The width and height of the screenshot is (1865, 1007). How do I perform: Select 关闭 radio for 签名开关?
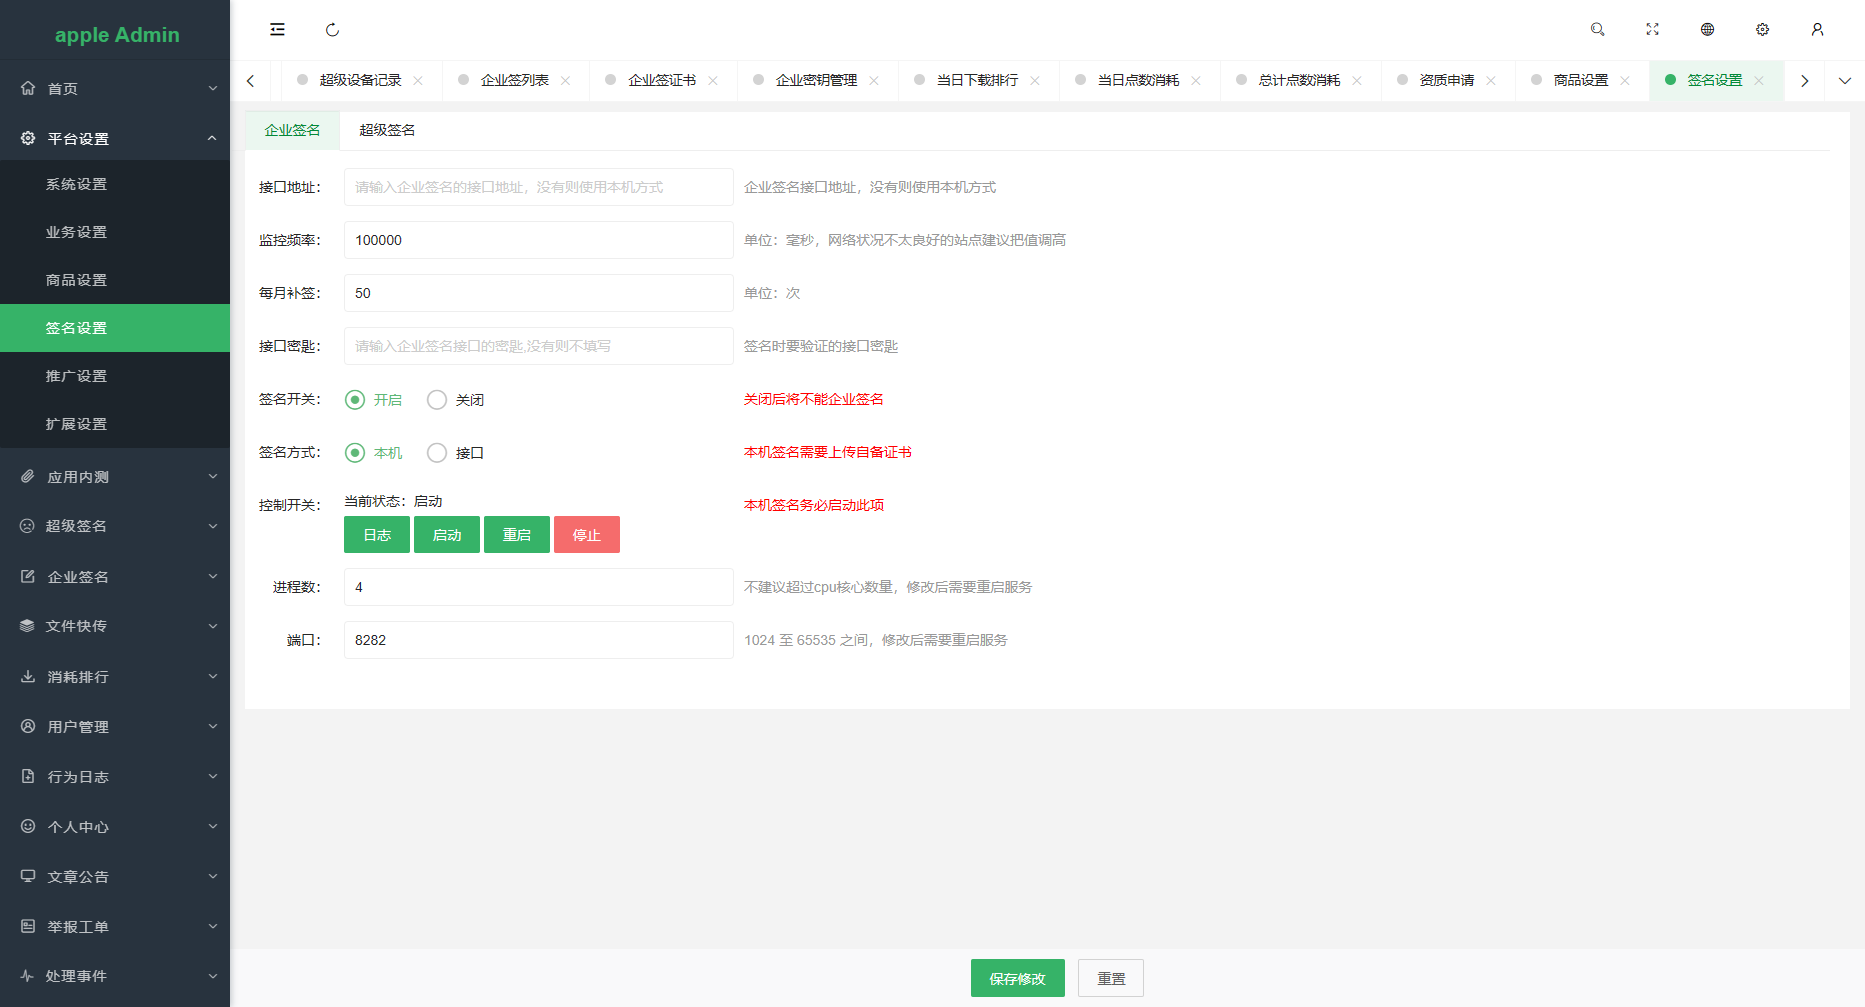(437, 400)
